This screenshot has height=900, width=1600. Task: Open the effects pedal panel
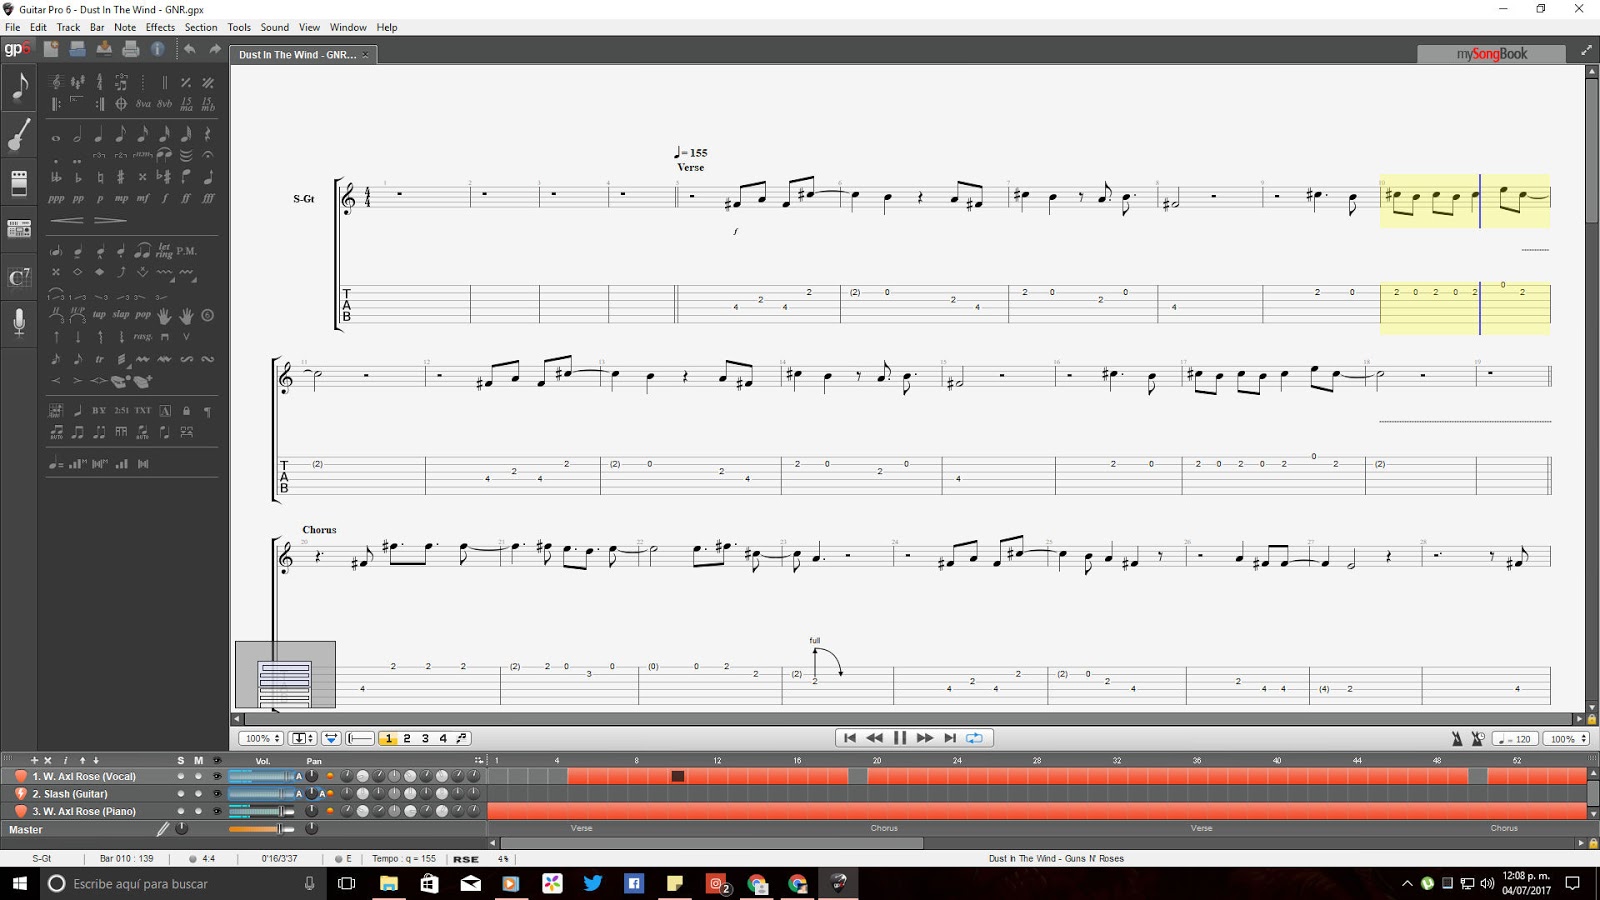(20, 183)
